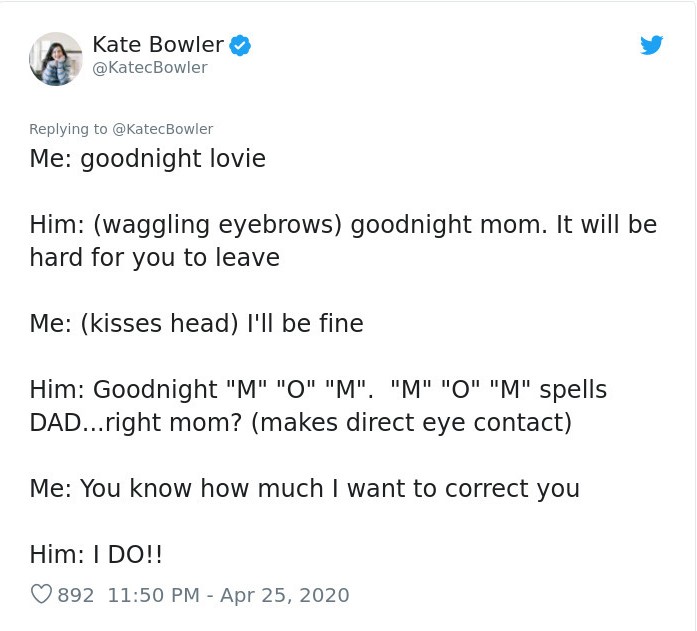
Task: Click the "Him: I DO!!" line
Action: click(x=95, y=553)
